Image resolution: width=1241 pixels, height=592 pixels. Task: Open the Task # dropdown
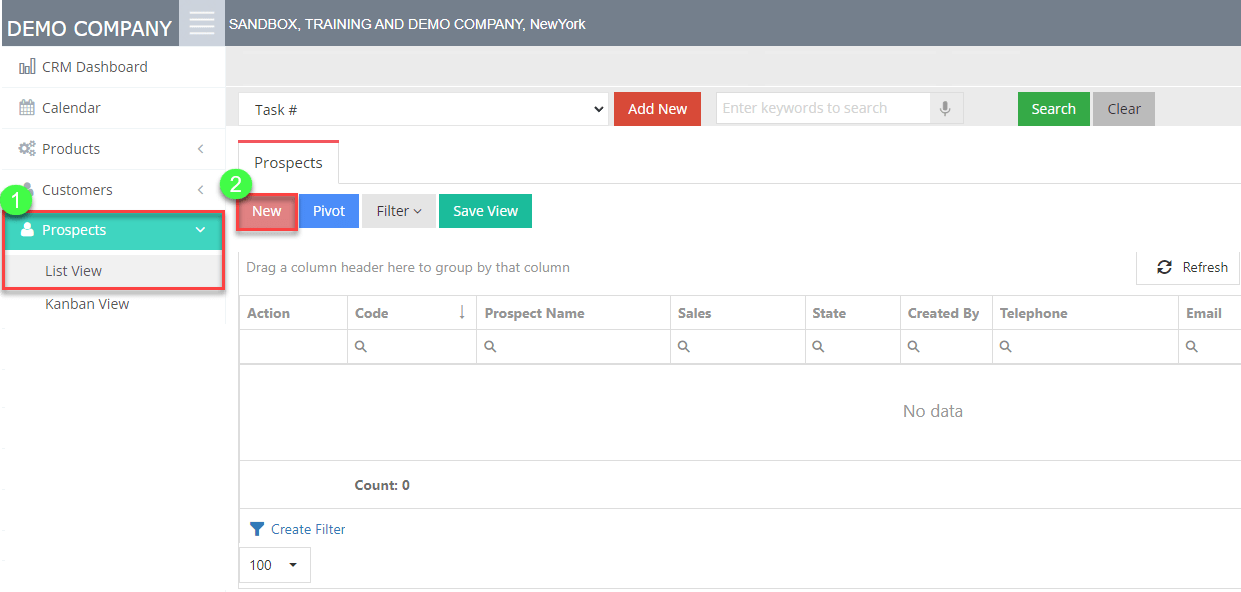tap(423, 109)
